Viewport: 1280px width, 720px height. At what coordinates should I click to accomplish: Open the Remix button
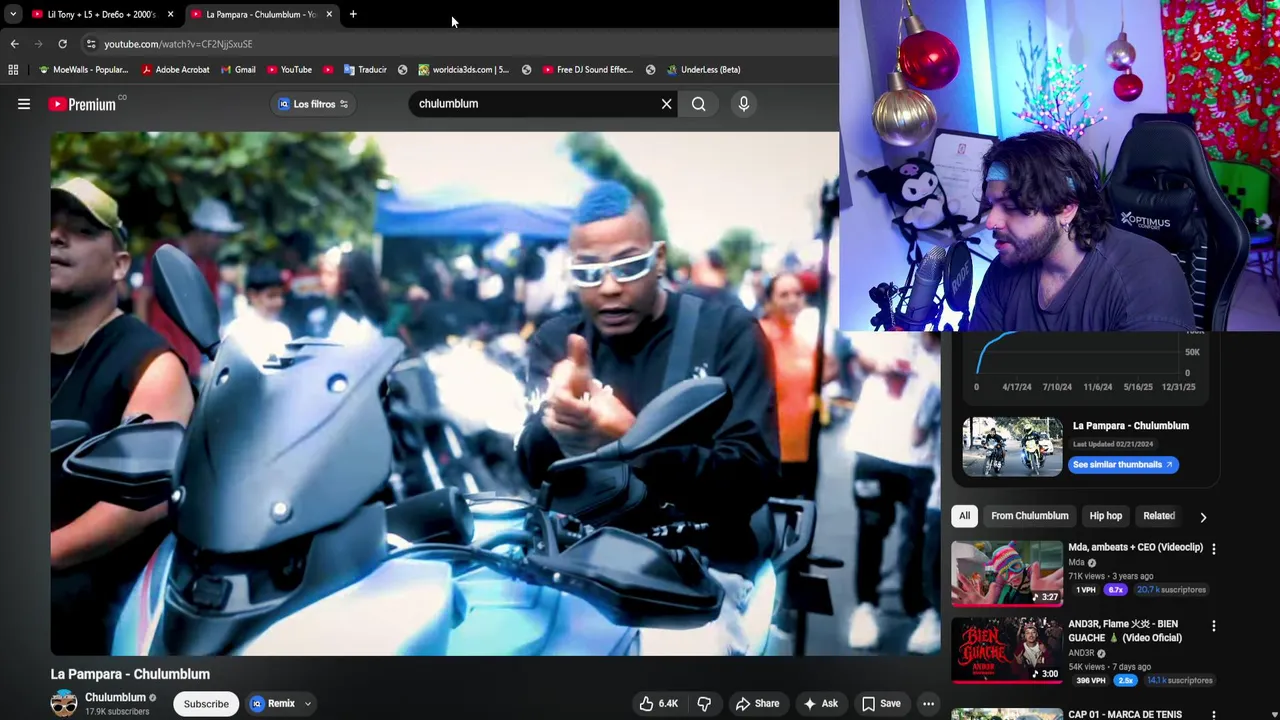[x=273, y=703]
